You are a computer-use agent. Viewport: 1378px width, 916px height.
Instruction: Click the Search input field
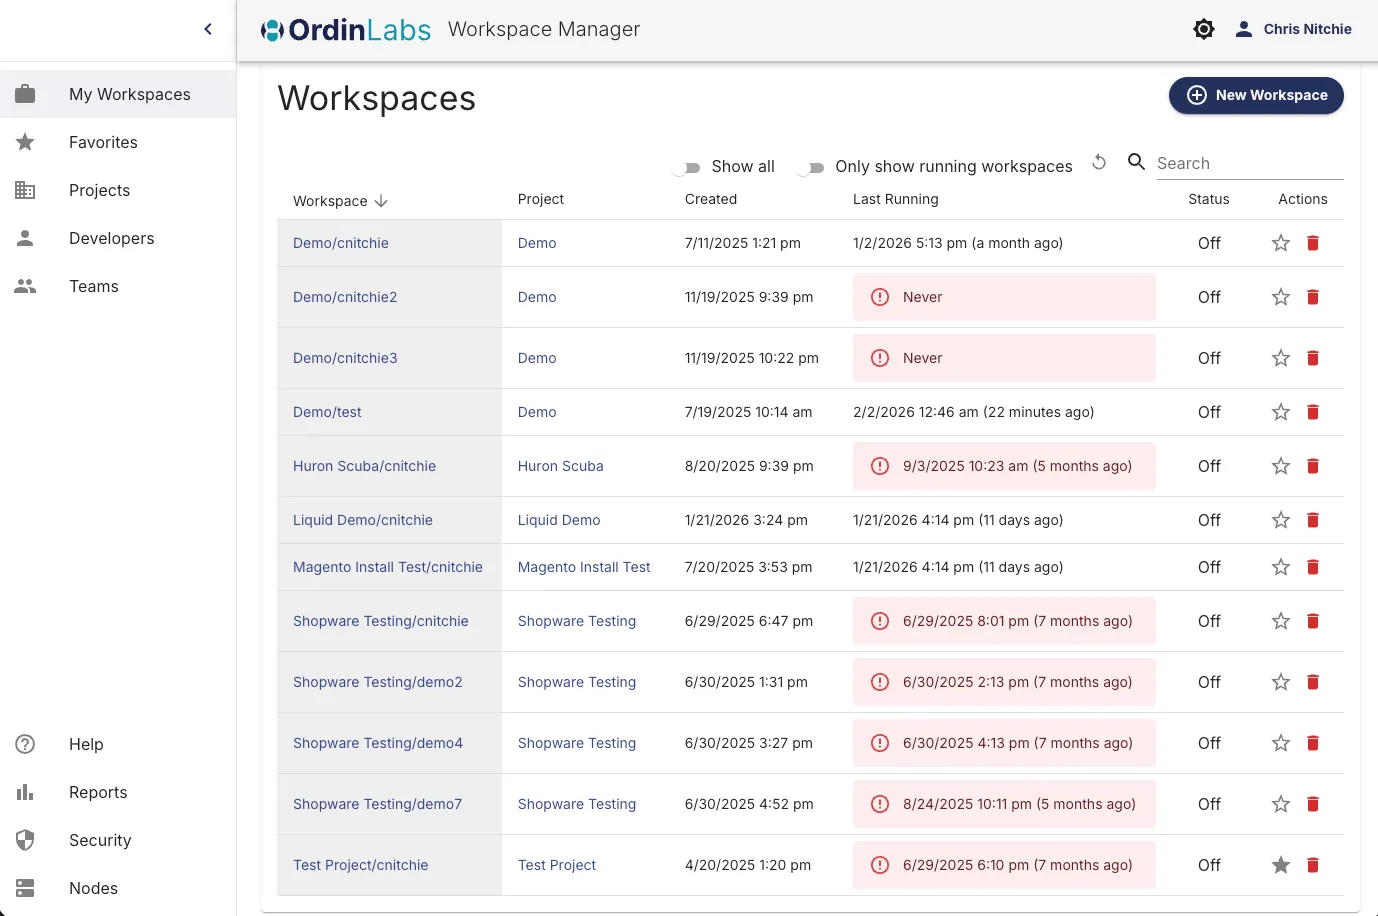pos(1248,163)
